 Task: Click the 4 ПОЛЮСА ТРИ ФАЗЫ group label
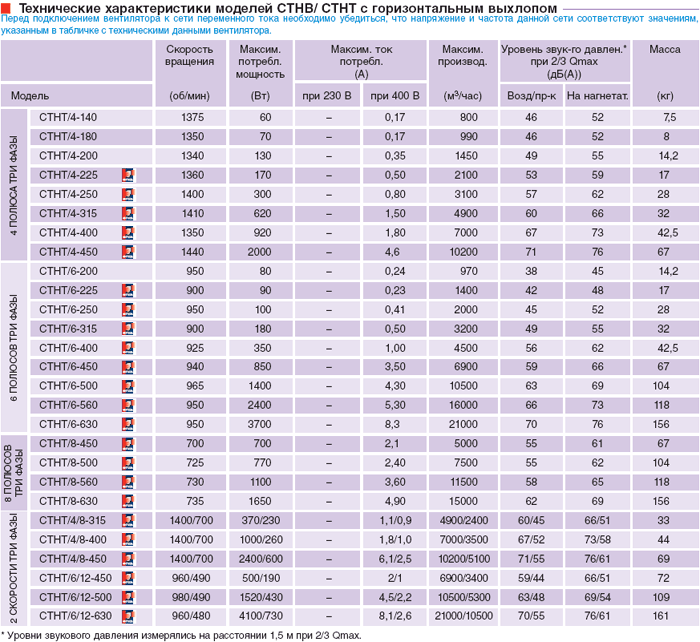point(14,184)
